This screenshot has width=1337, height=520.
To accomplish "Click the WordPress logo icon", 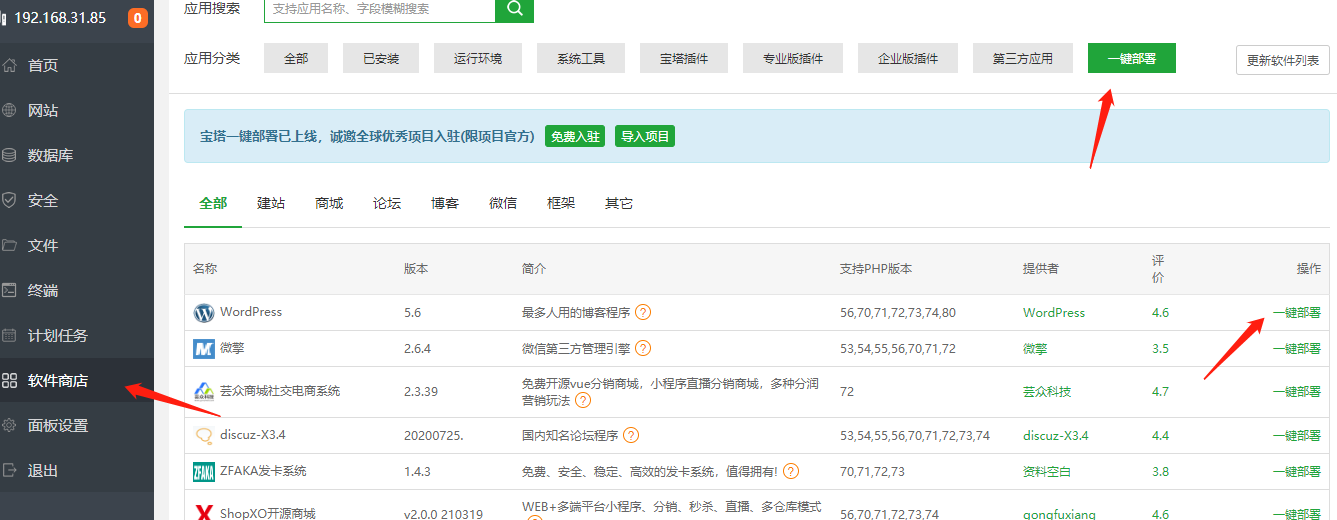I will (x=204, y=313).
